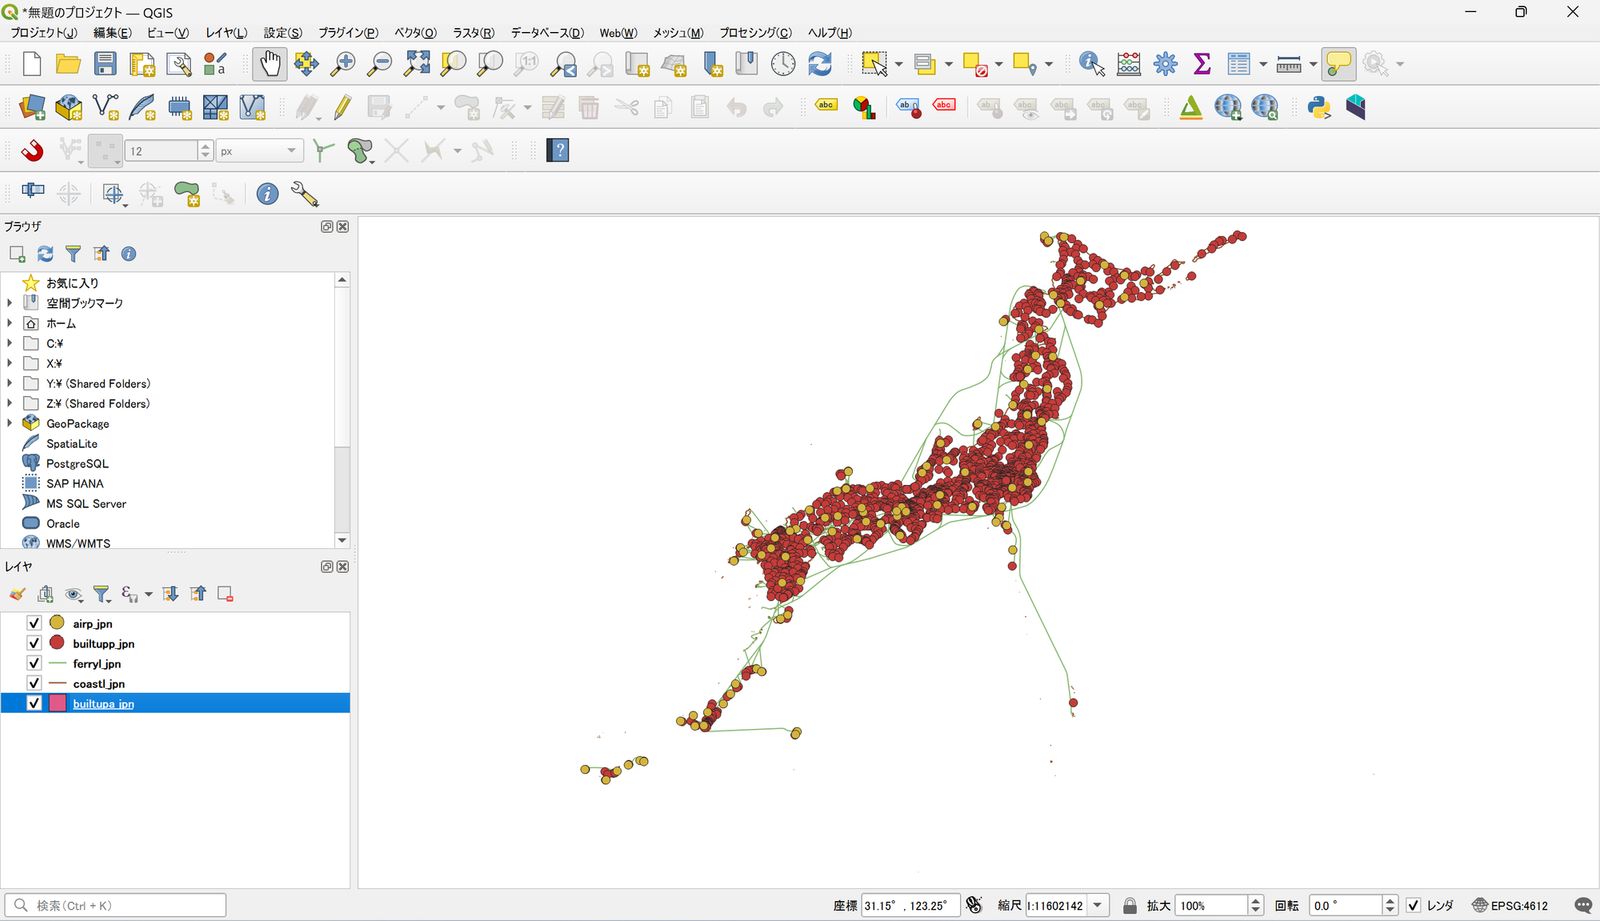
Task: Click the filter legend icon in Layers panel
Action: tap(101, 594)
